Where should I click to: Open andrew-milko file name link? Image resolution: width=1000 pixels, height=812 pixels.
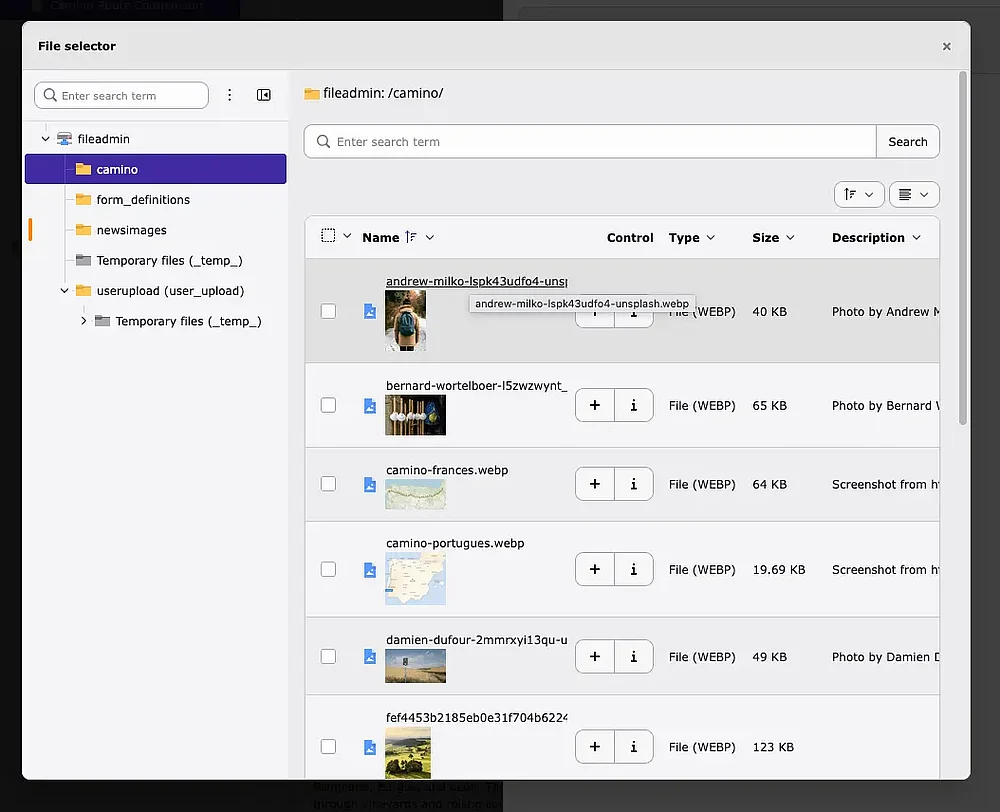476,281
